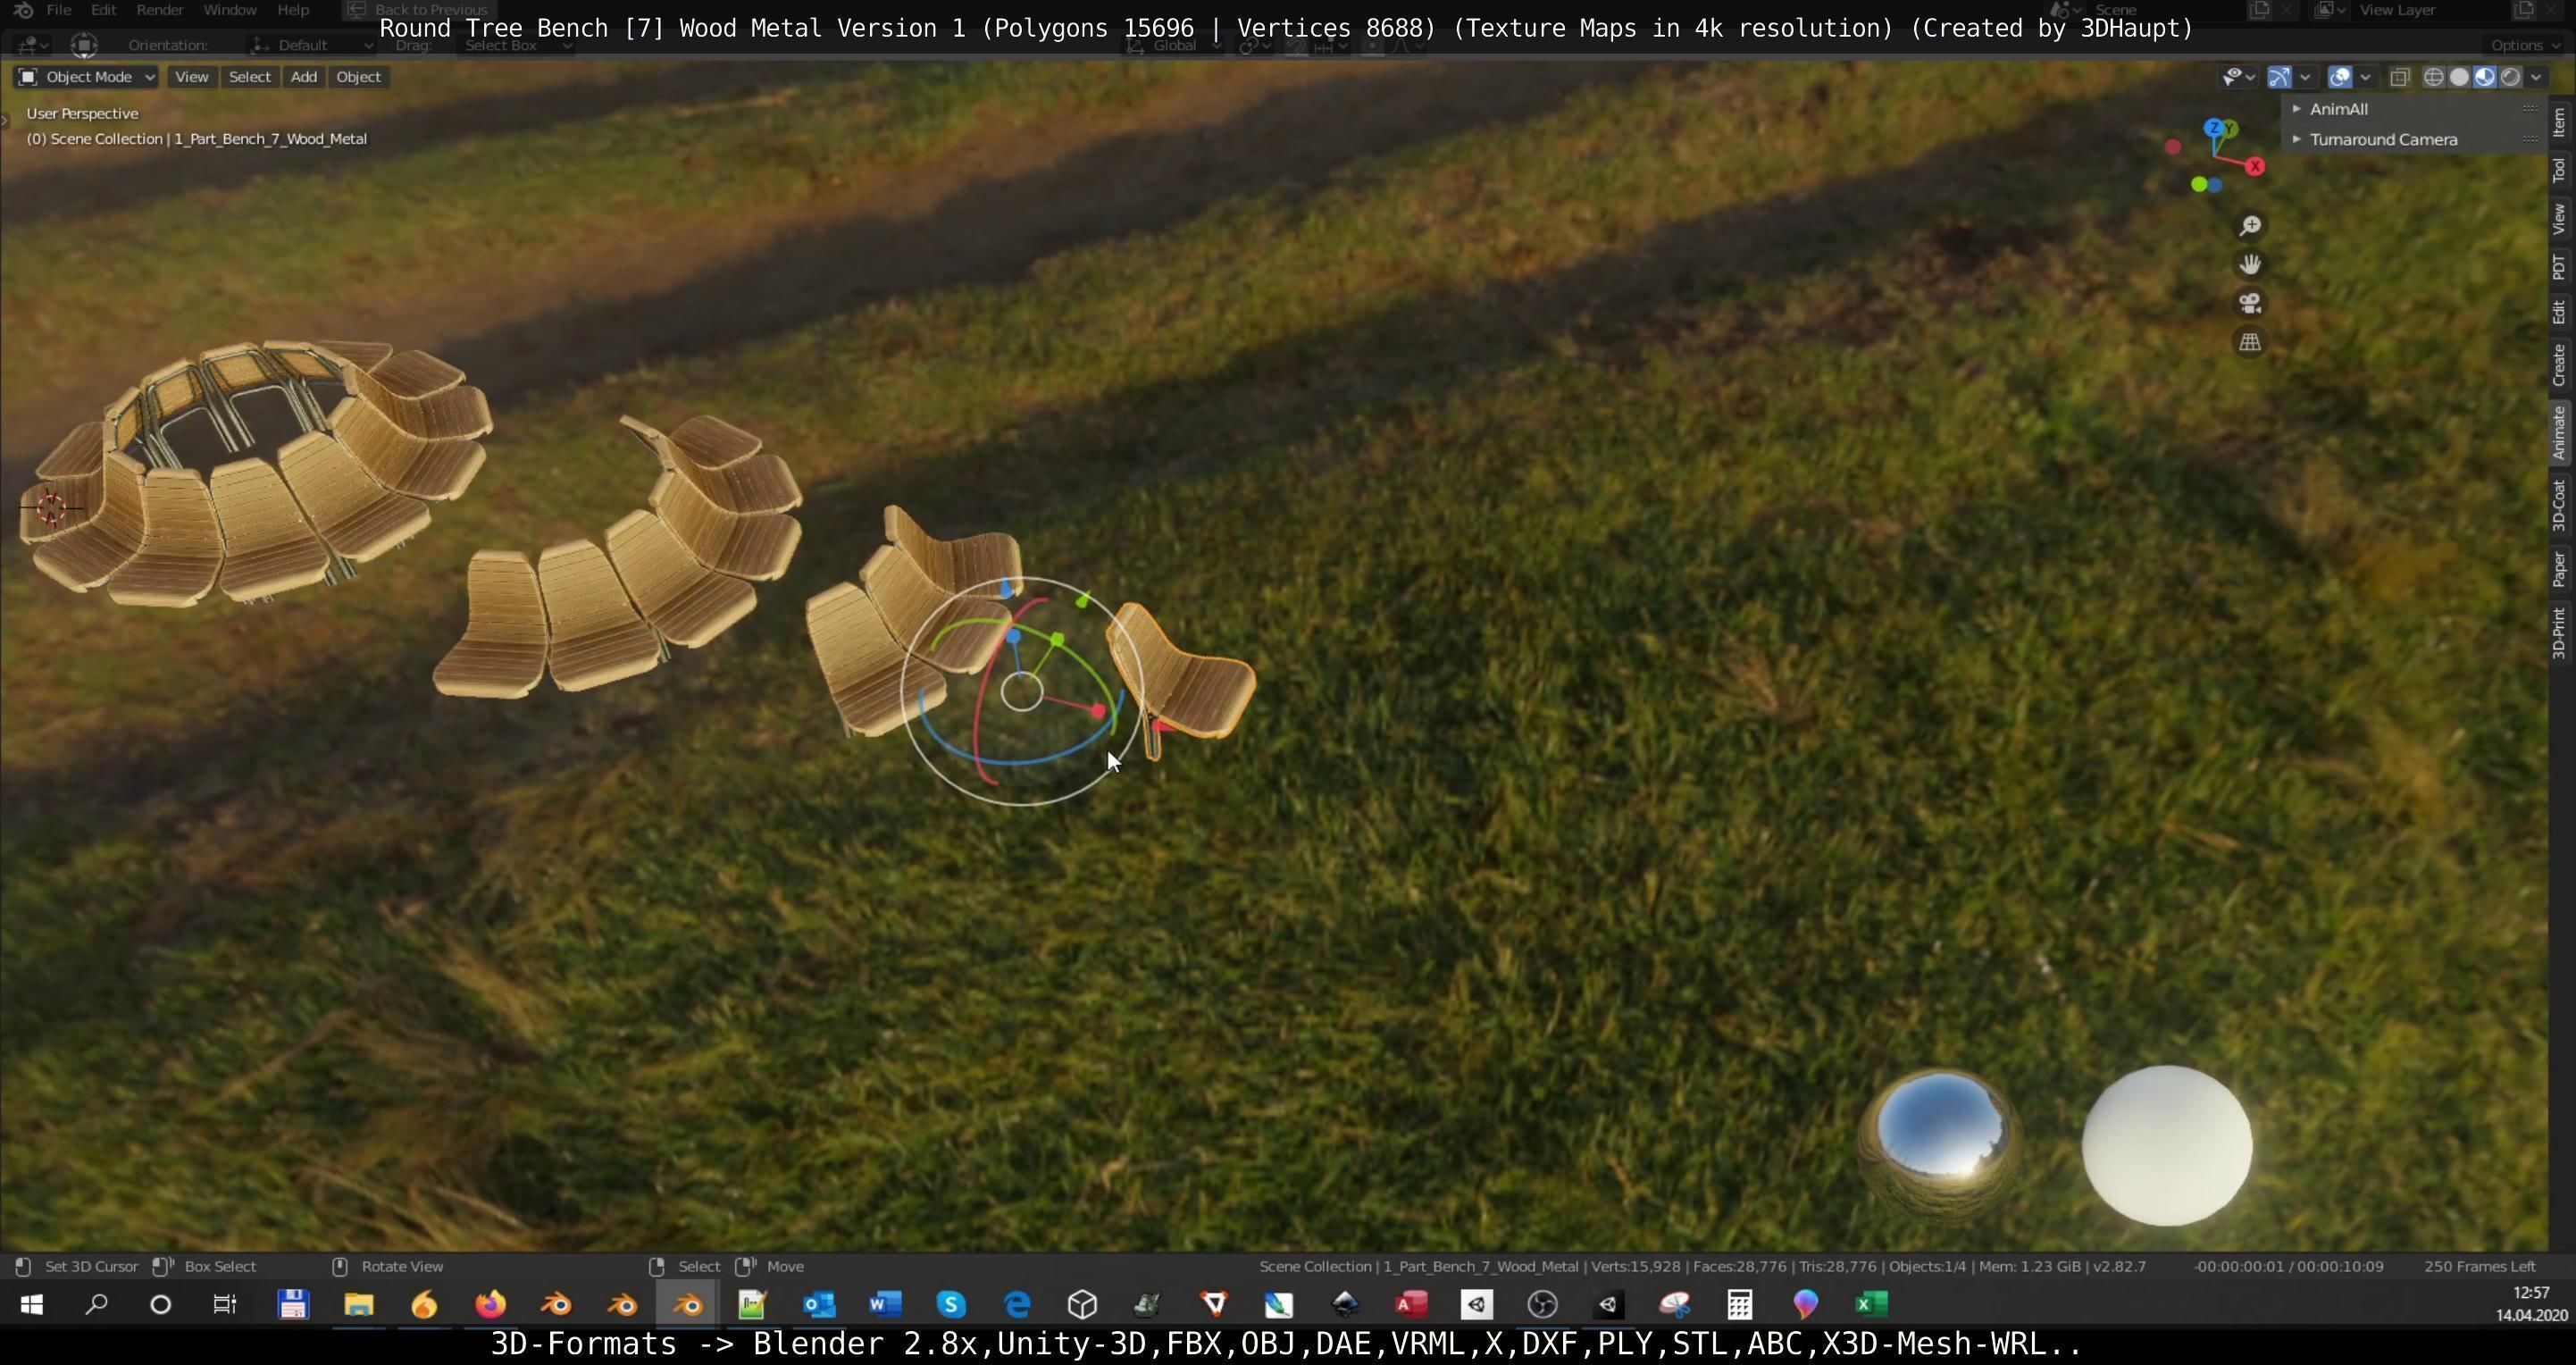Toggle X-ray display
2576x1365 pixels.
point(2399,77)
